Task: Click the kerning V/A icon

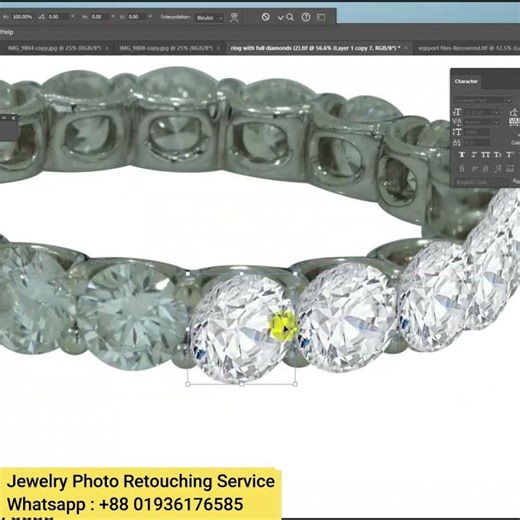Action: (x=457, y=122)
